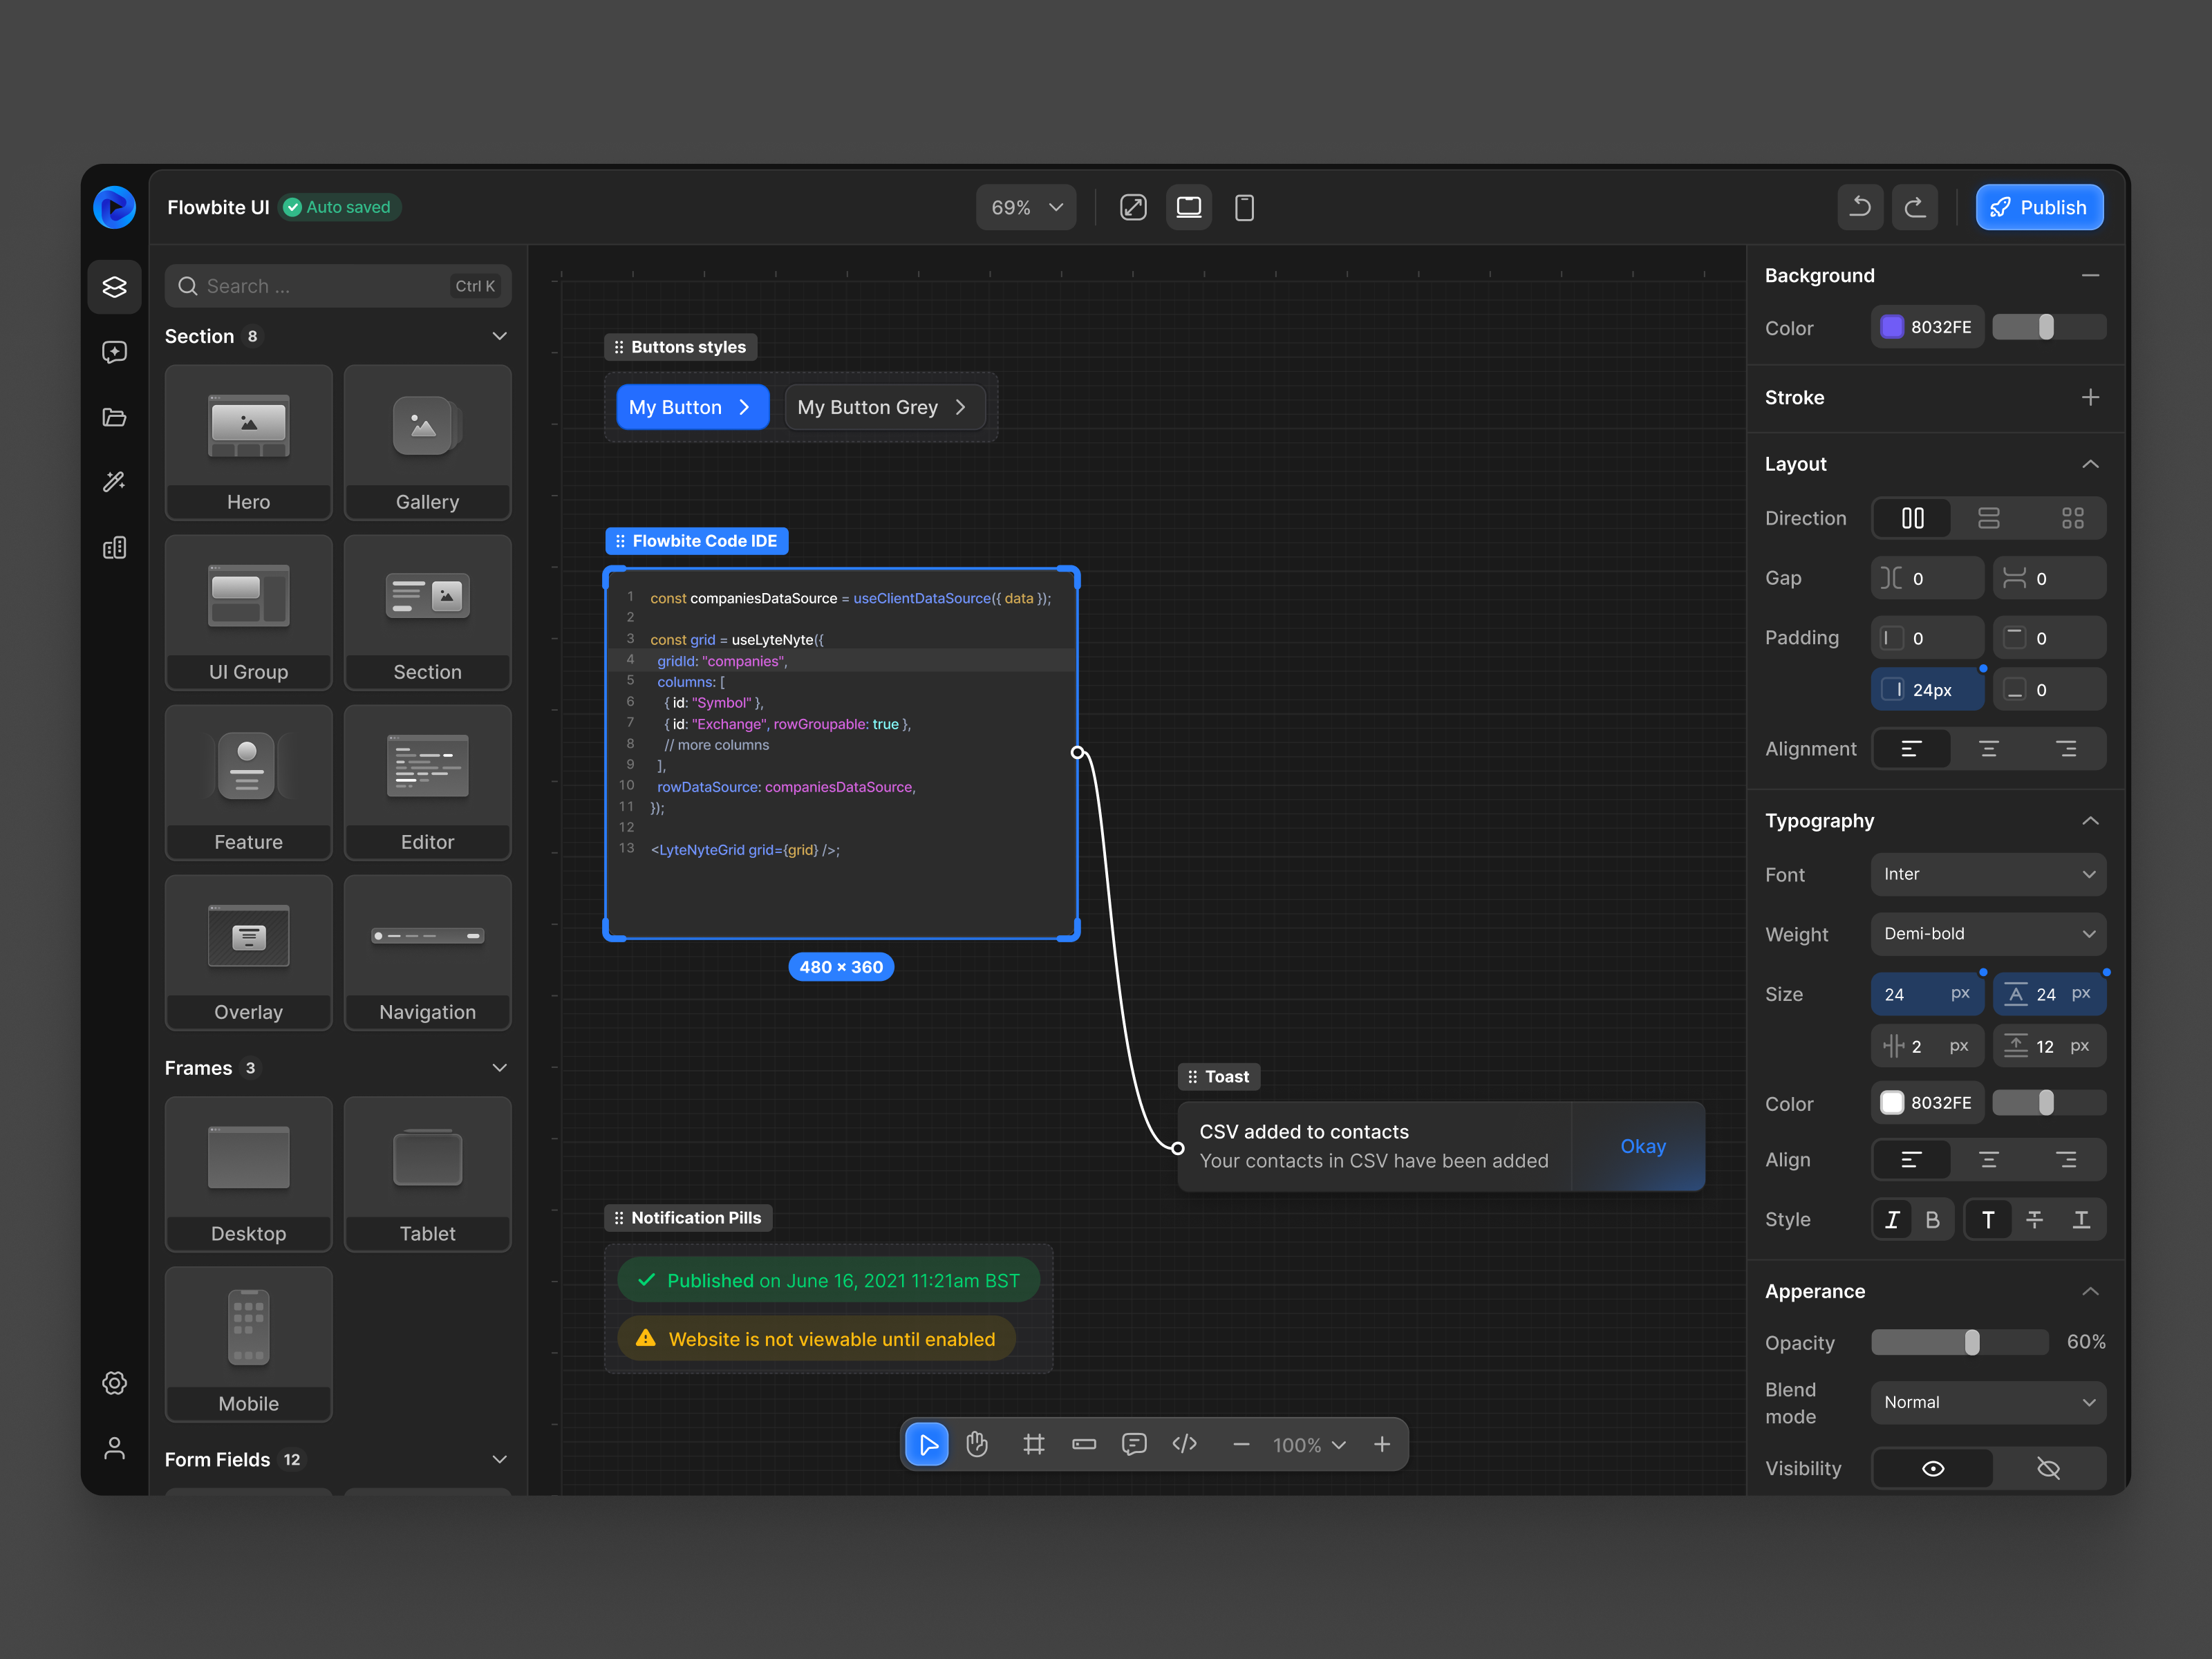Screen dimensions: 2212x1659
Task: Select the Flowbite Code IDE frame label
Action: point(697,541)
